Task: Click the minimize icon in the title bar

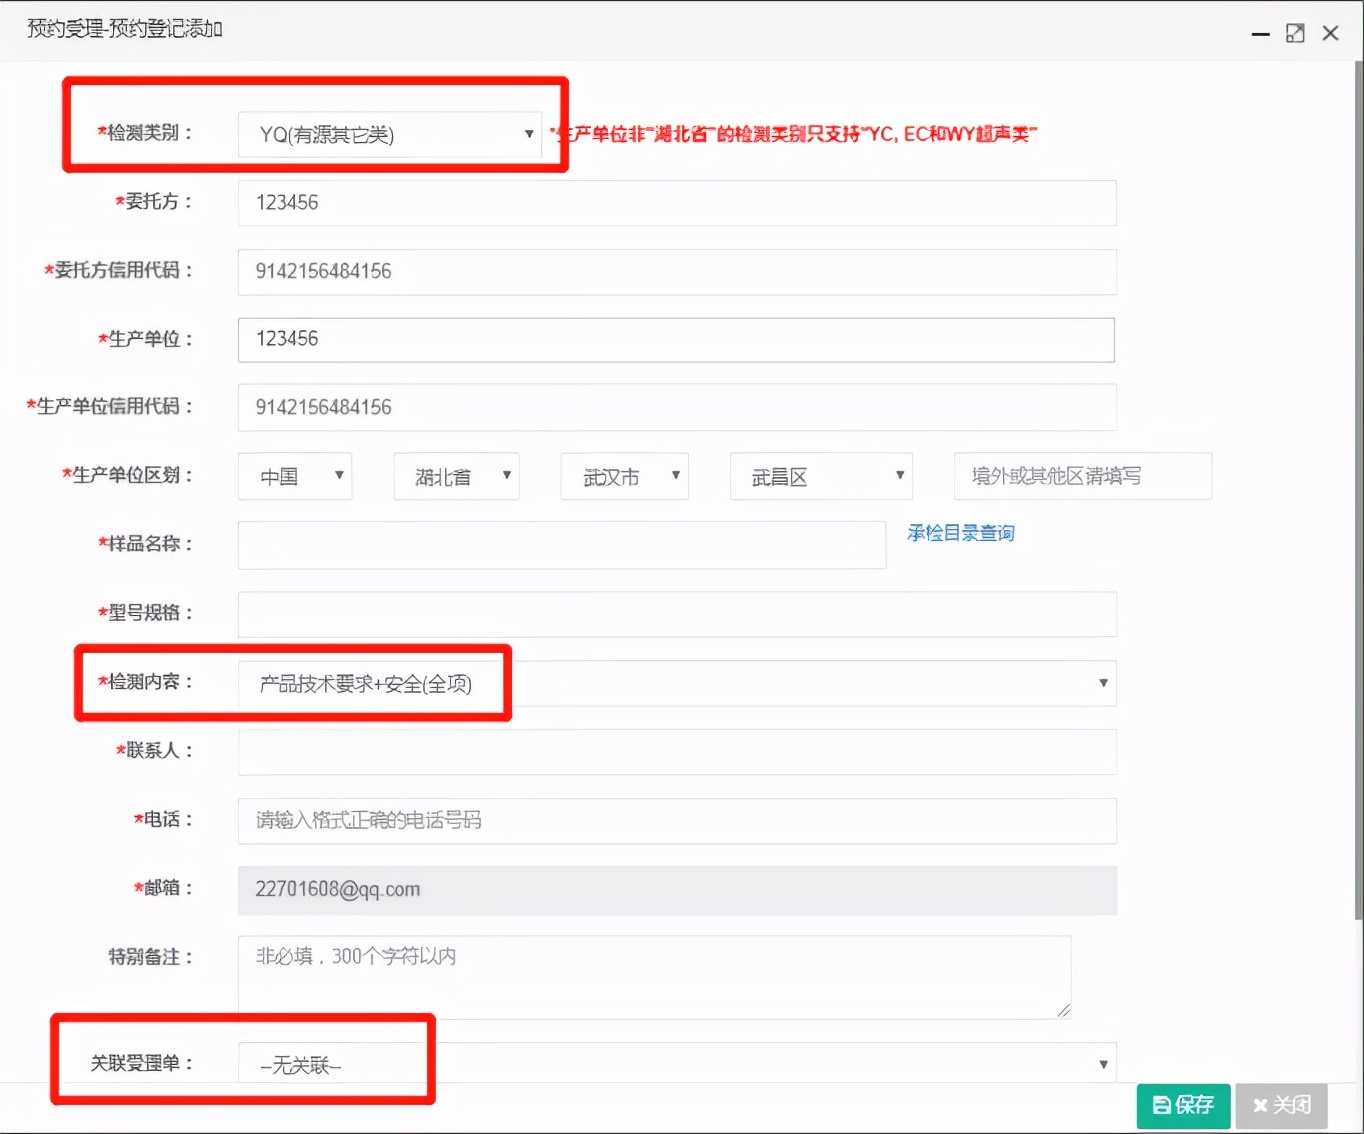Action: pos(1258,32)
